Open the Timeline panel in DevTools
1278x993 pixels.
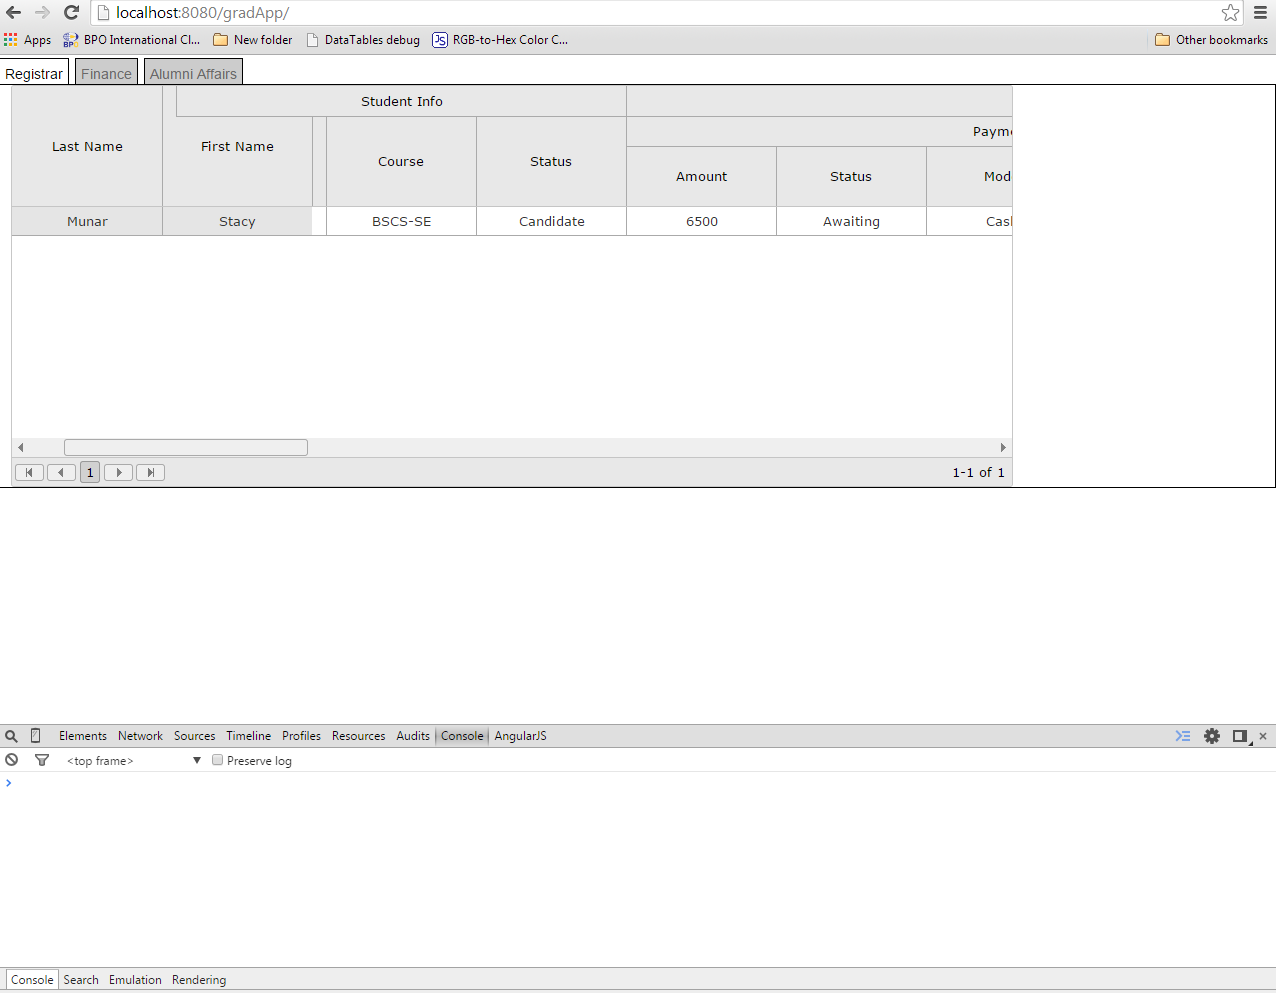248,736
